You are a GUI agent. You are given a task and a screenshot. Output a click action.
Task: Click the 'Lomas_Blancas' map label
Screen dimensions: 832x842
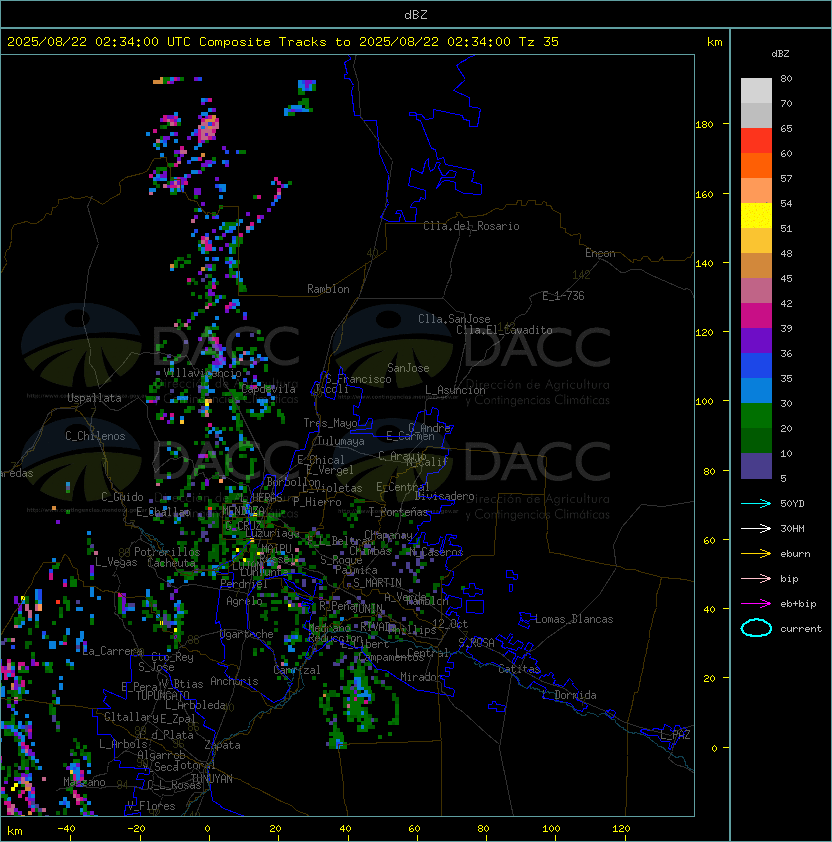[574, 619]
